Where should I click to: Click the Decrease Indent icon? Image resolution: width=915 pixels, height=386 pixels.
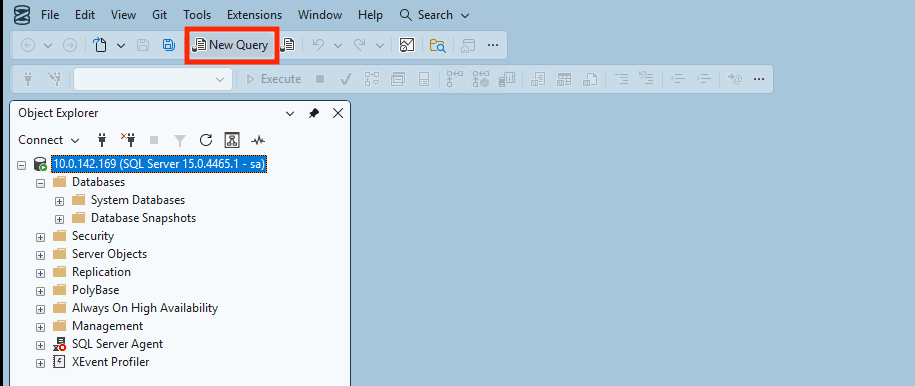pyautogui.click(x=677, y=79)
